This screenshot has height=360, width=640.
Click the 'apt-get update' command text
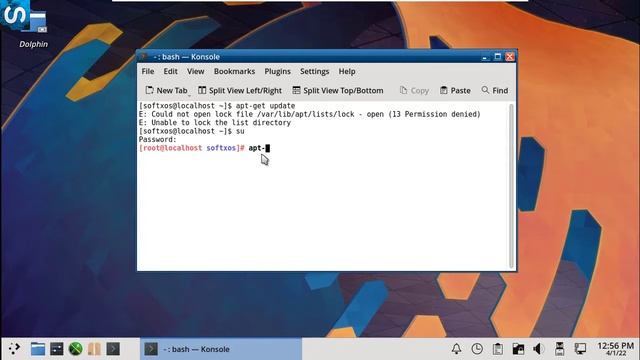pyautogui.click(x=265, y=106)
